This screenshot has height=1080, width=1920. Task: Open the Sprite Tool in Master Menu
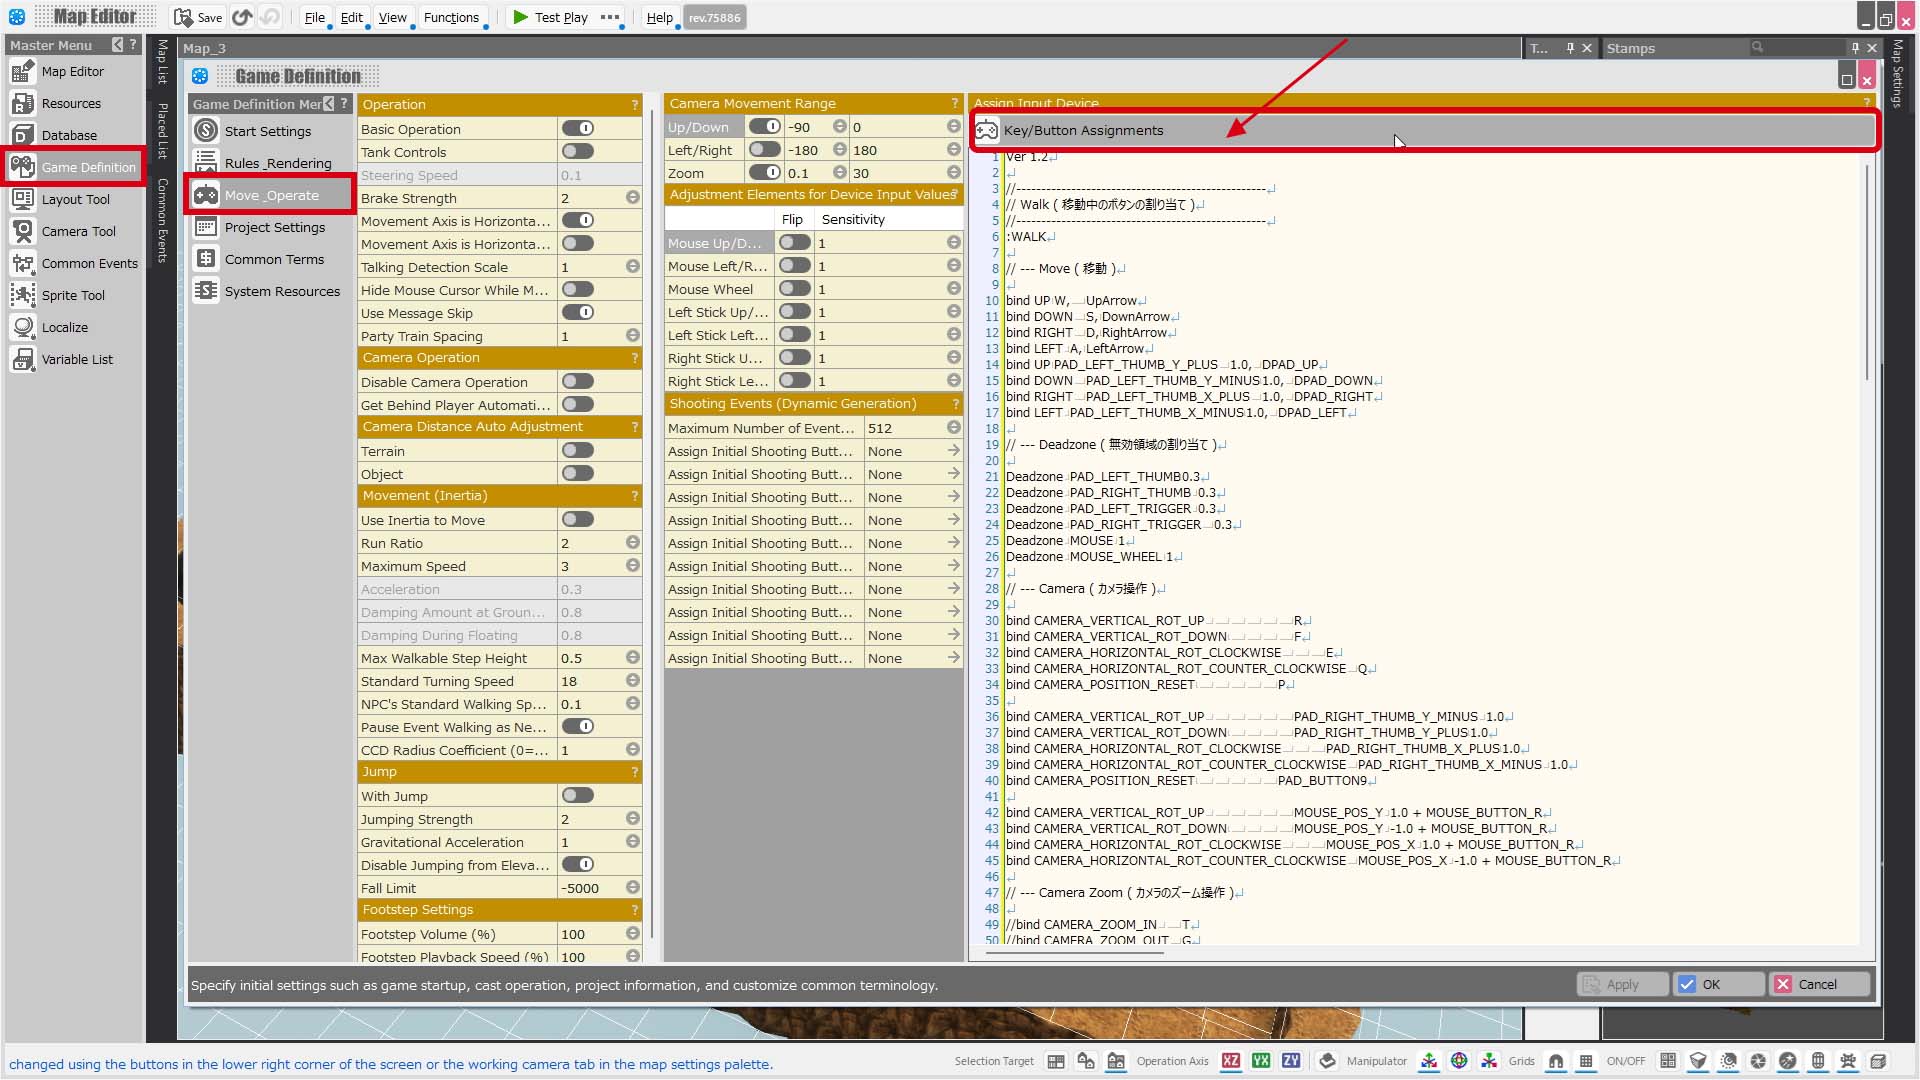pyautogui.click(x=73, y=296)
